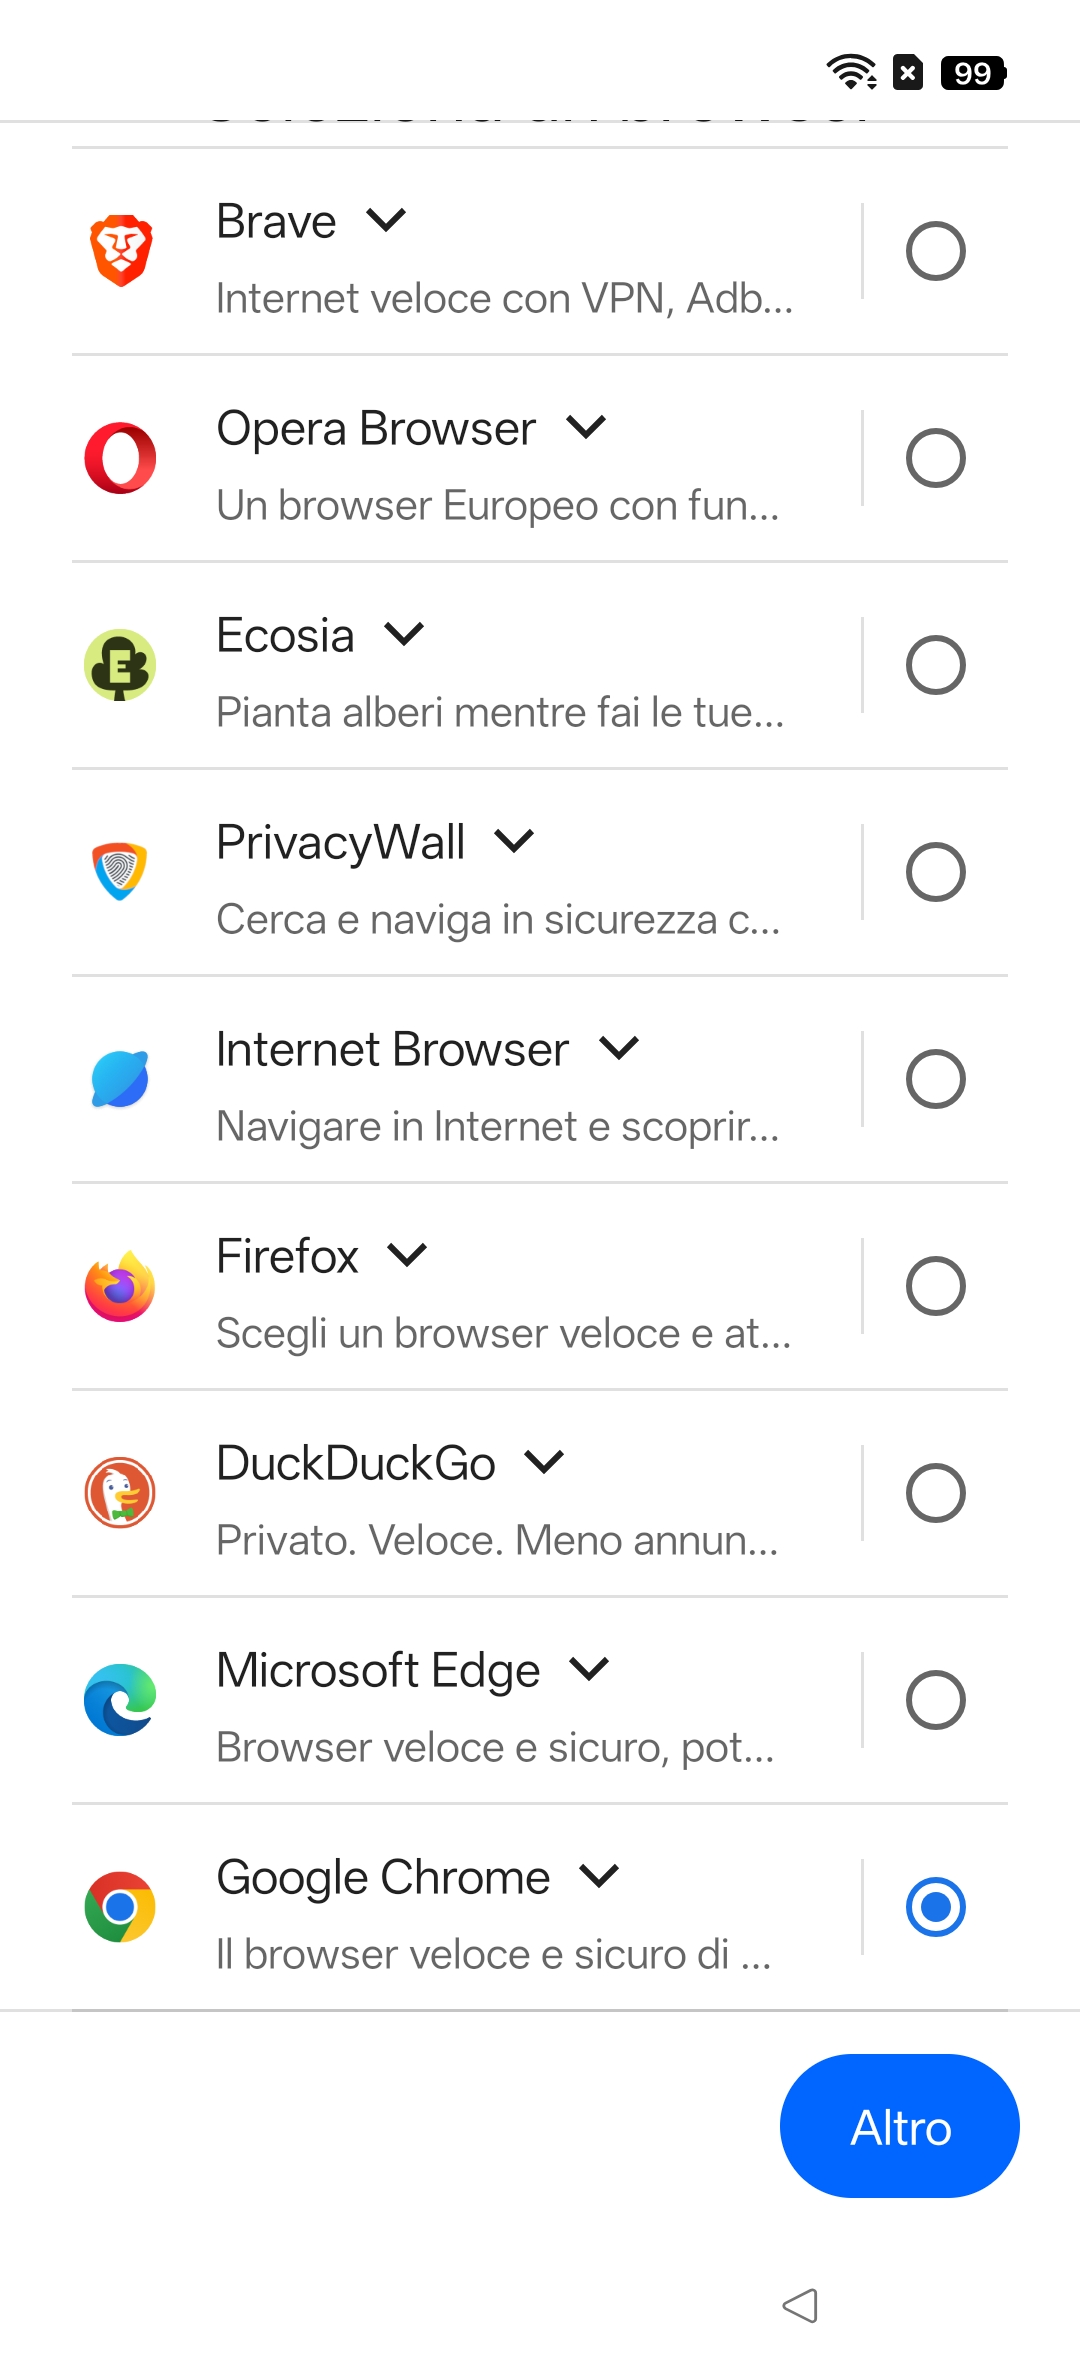Tap the DuckDuckGo duck icon
The image size is (1080, 2372).
120,1493
